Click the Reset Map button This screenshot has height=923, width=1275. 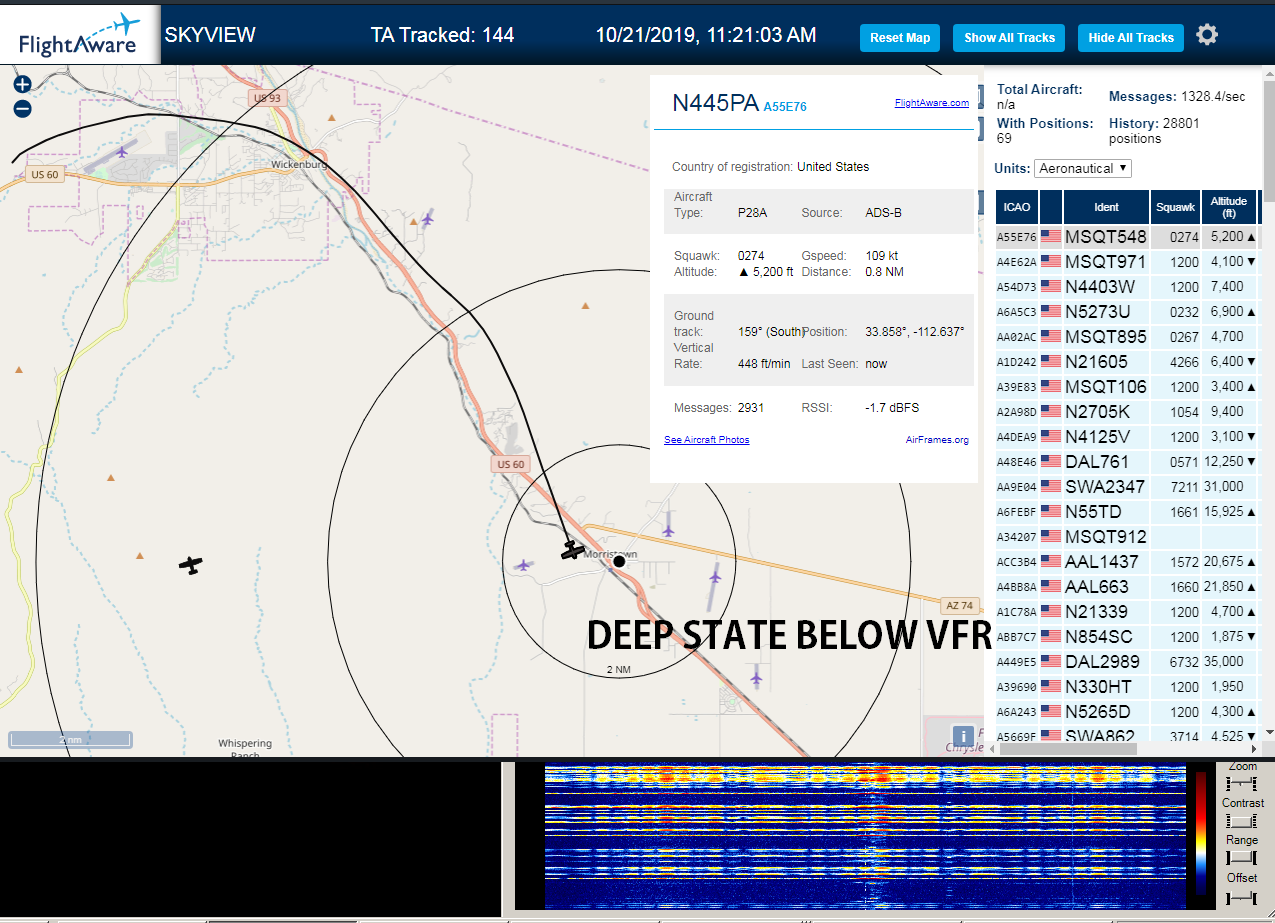(900, 38)
